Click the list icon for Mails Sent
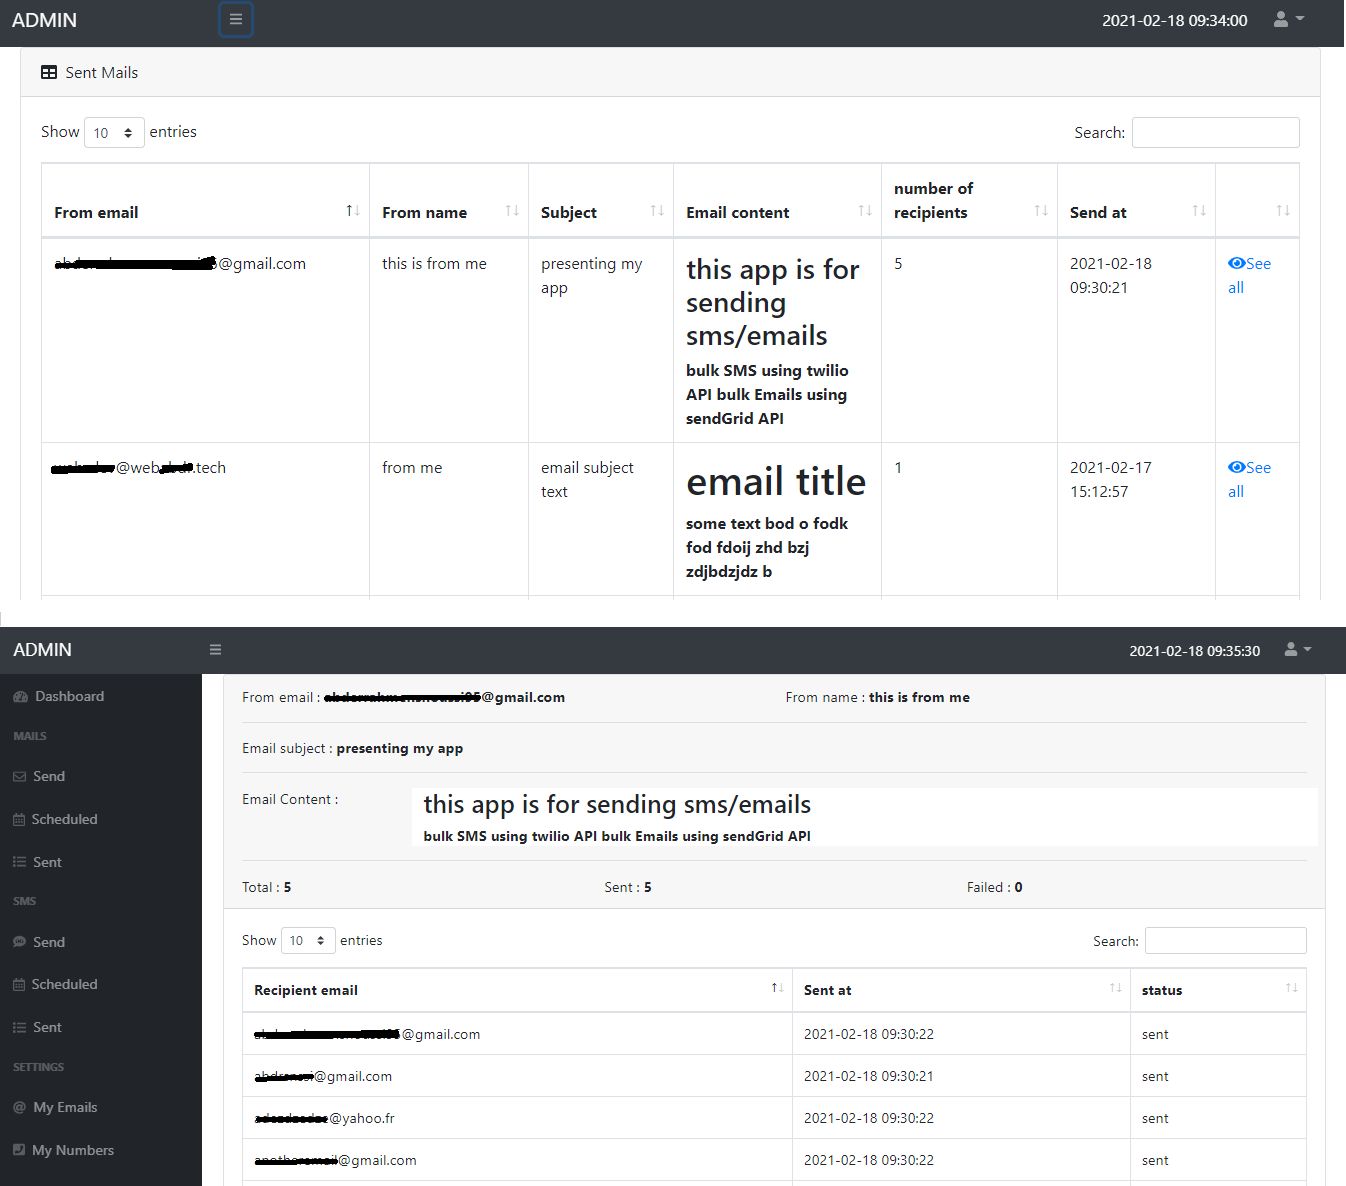This screenshot has height=1186, width=1346. pos(19,862)
